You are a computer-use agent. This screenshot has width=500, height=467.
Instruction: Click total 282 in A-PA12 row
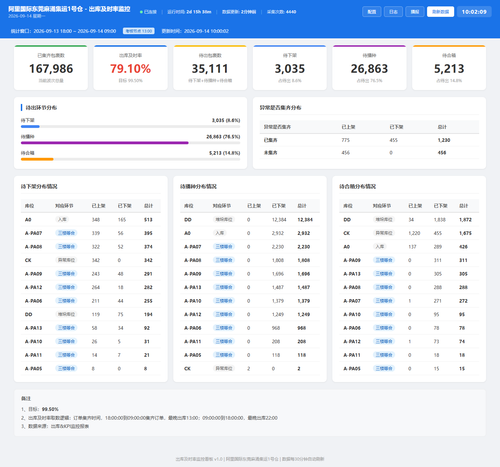pyautogui.click(x=148, y=287)
